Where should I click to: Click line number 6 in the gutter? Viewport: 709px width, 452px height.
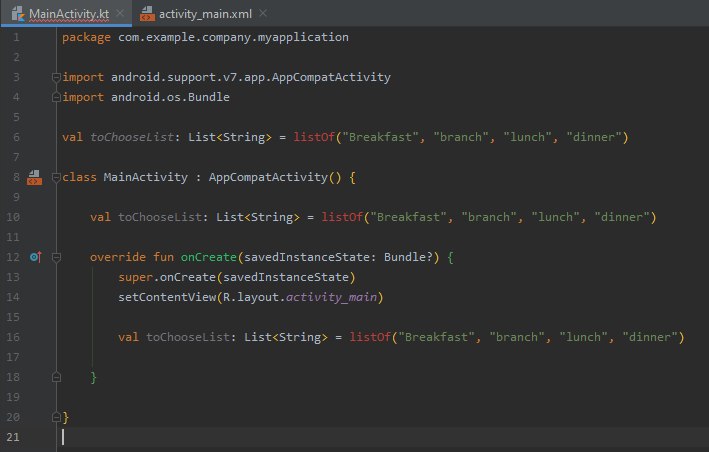[x=16, y=137]
